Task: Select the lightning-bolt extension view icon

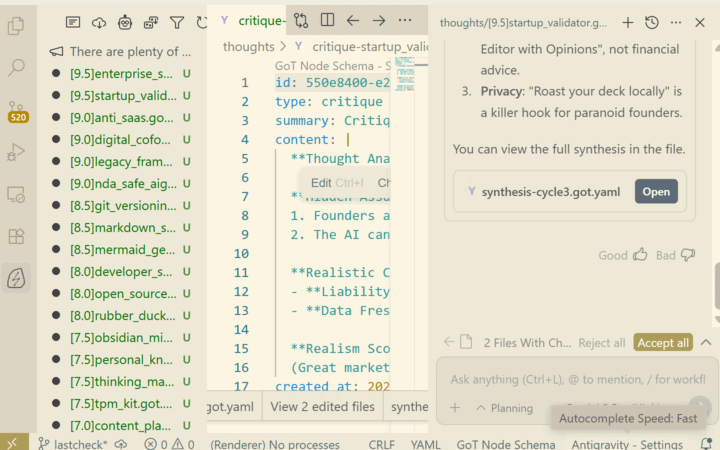Action: (17, 278)
